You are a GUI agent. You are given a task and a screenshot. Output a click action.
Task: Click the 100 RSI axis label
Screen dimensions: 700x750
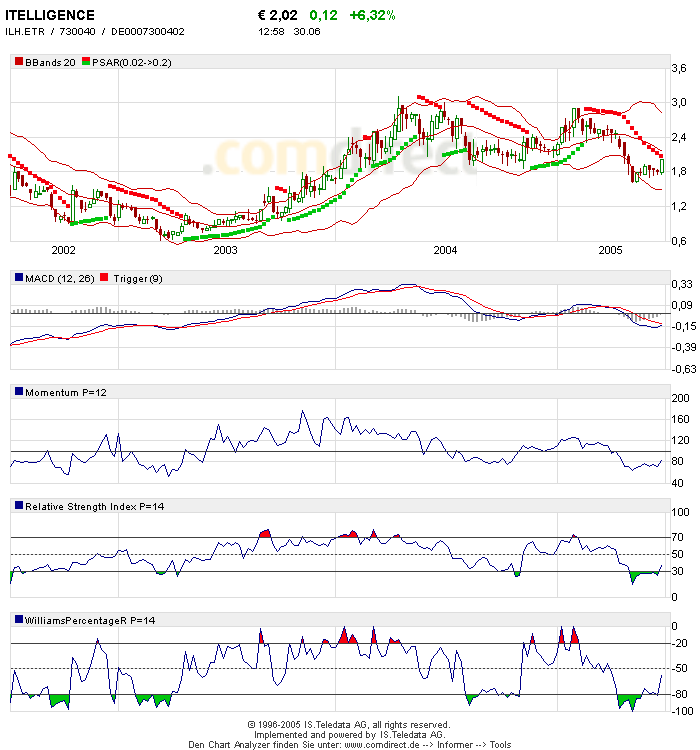(680, 513)
